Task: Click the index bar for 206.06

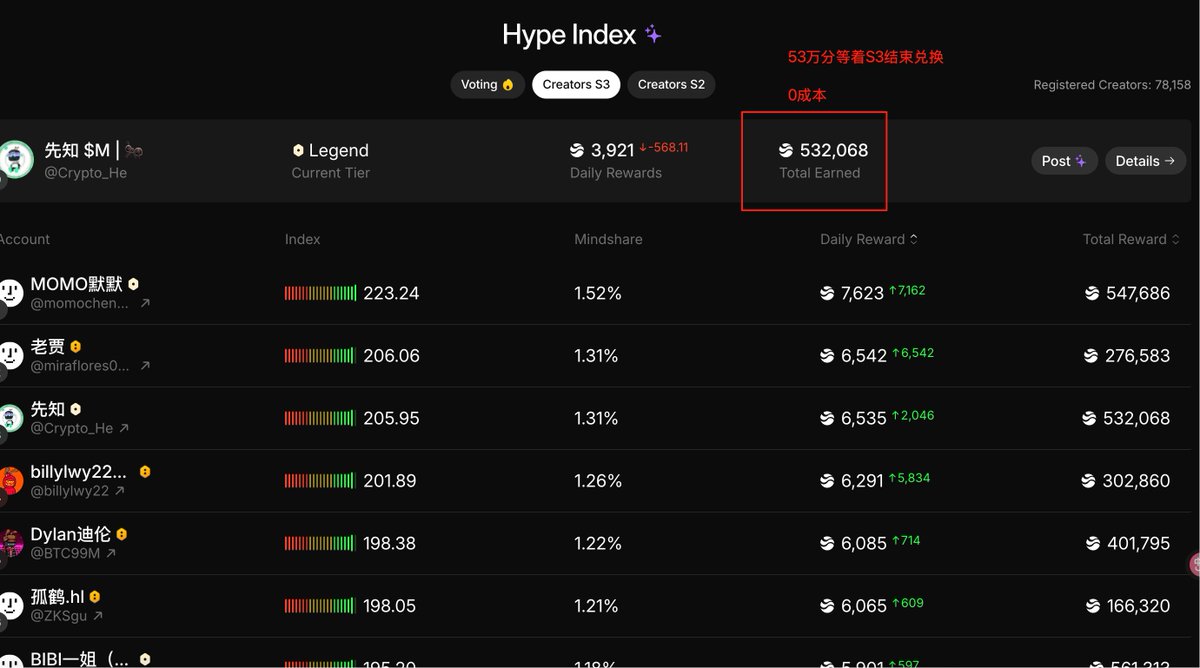Action: pos(320,356)
